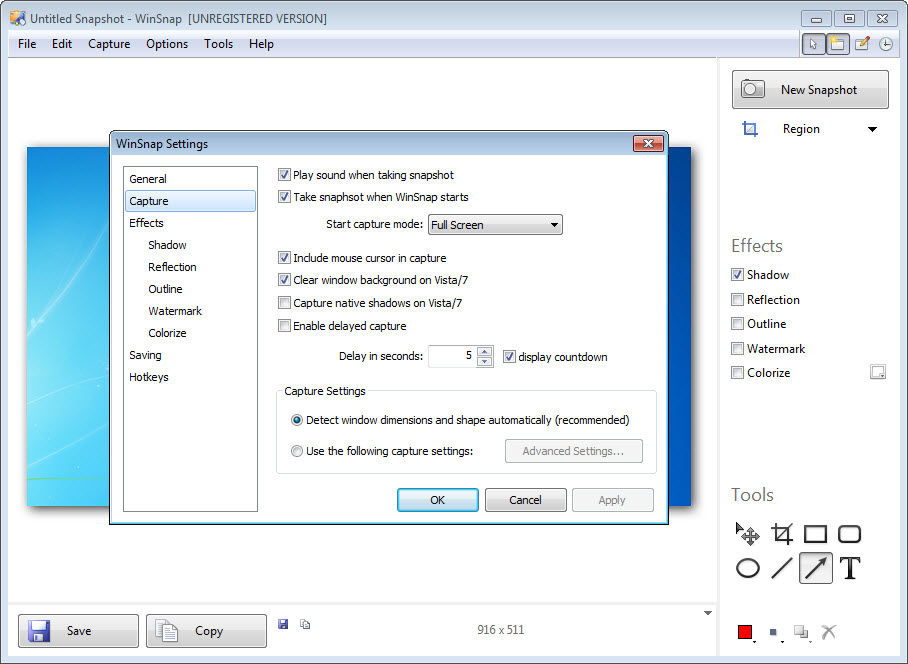Select Watermark in the settings list

[x=175, y=311]
